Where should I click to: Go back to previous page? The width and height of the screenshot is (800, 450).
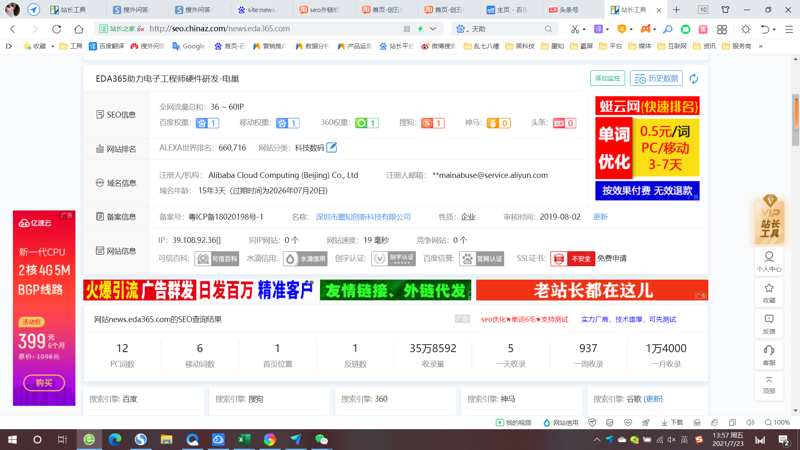coord(13,29)
